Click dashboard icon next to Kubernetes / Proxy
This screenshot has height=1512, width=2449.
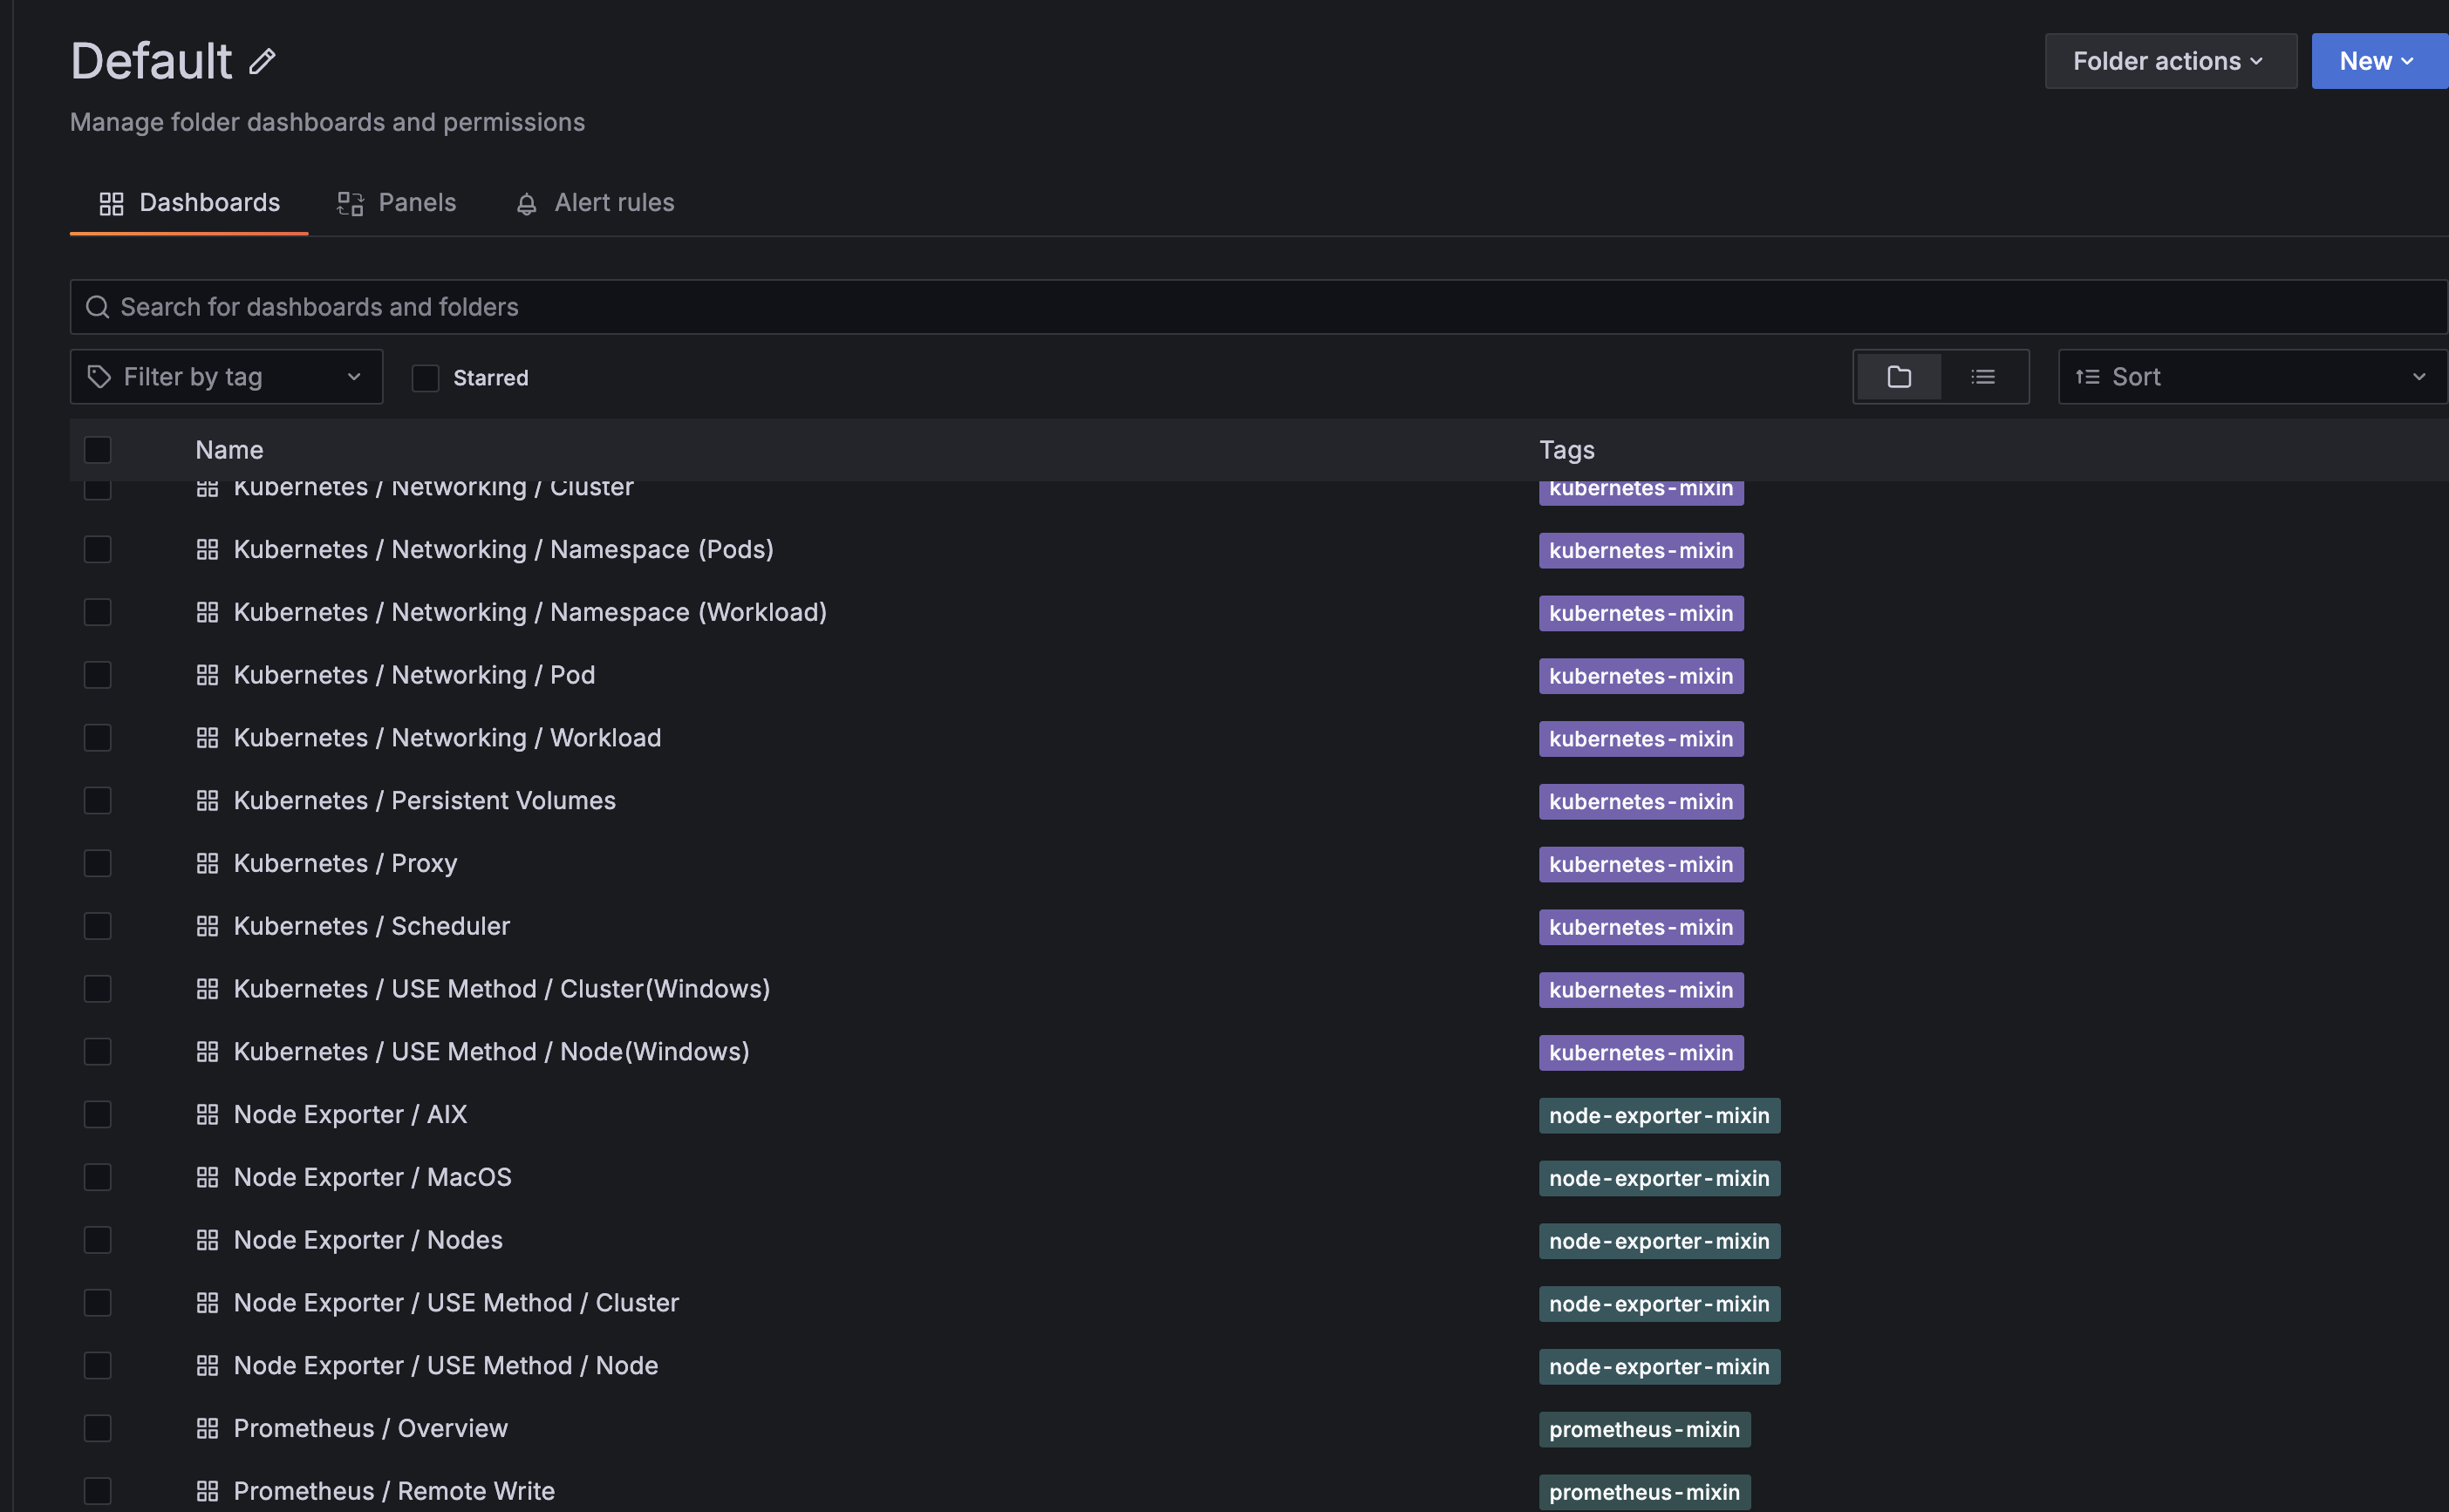pos(207,863)
